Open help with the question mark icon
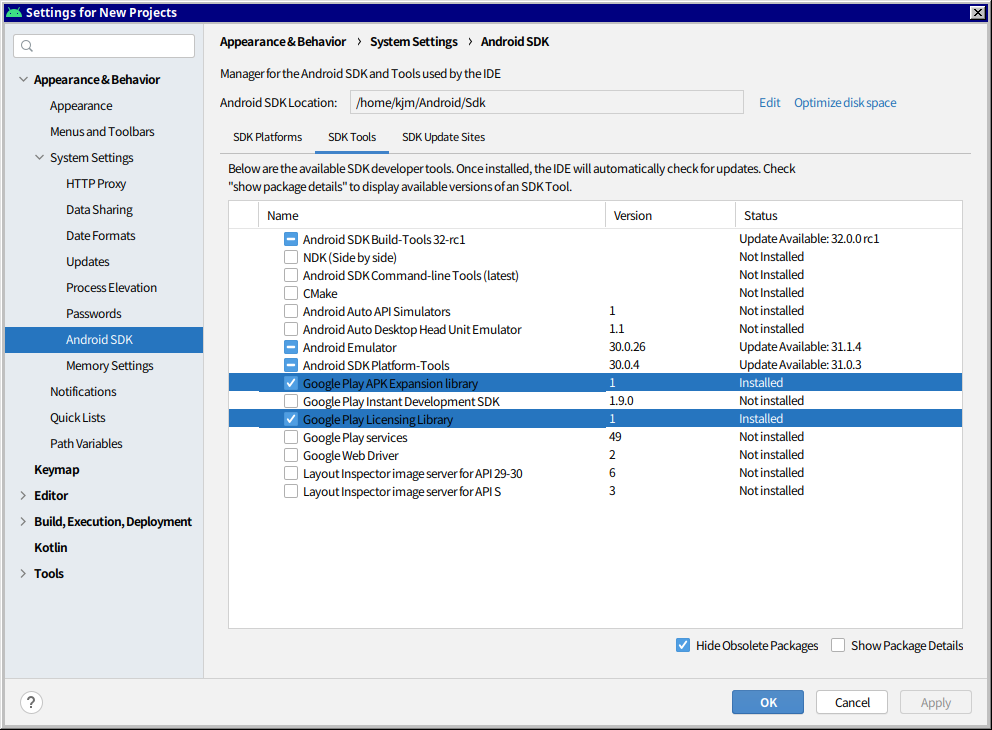Screen dimensions: 992x730 pos(31,702)
